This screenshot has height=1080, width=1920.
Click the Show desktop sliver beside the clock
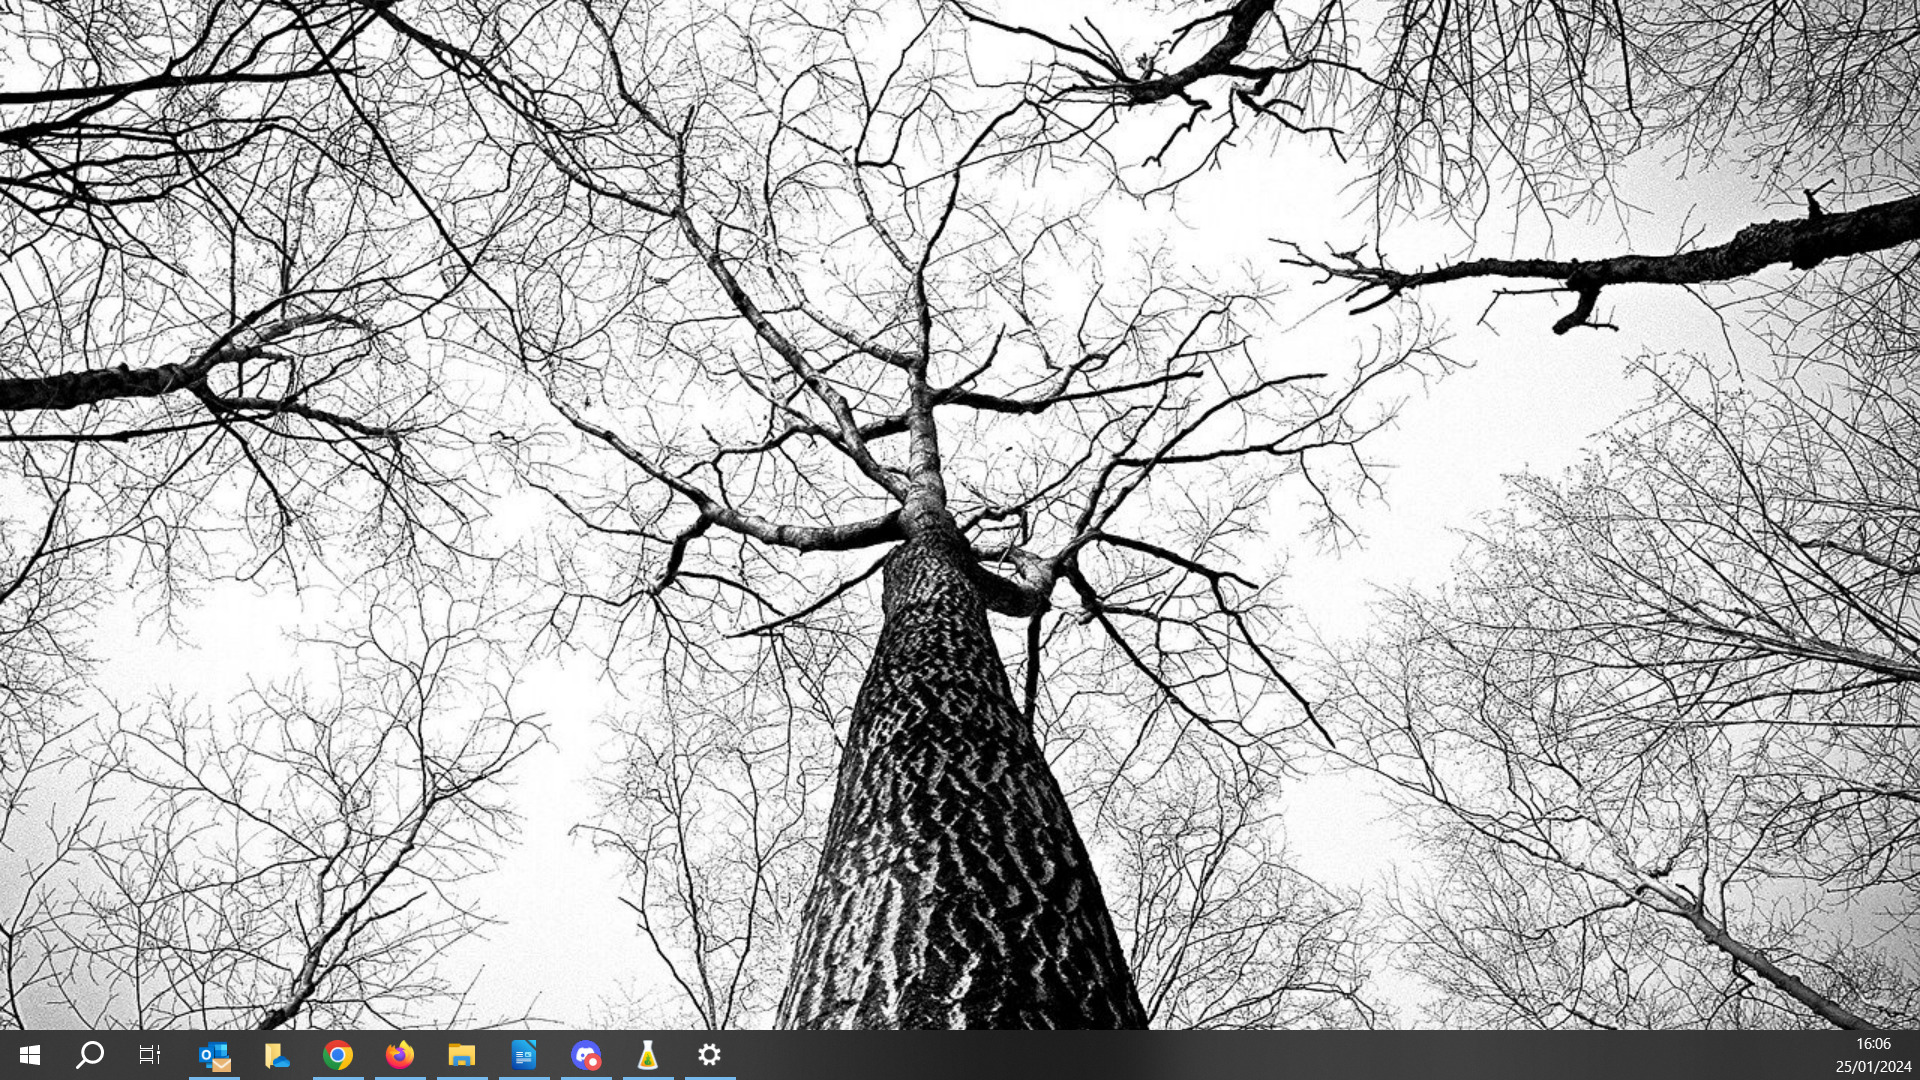point(1917,1055)
